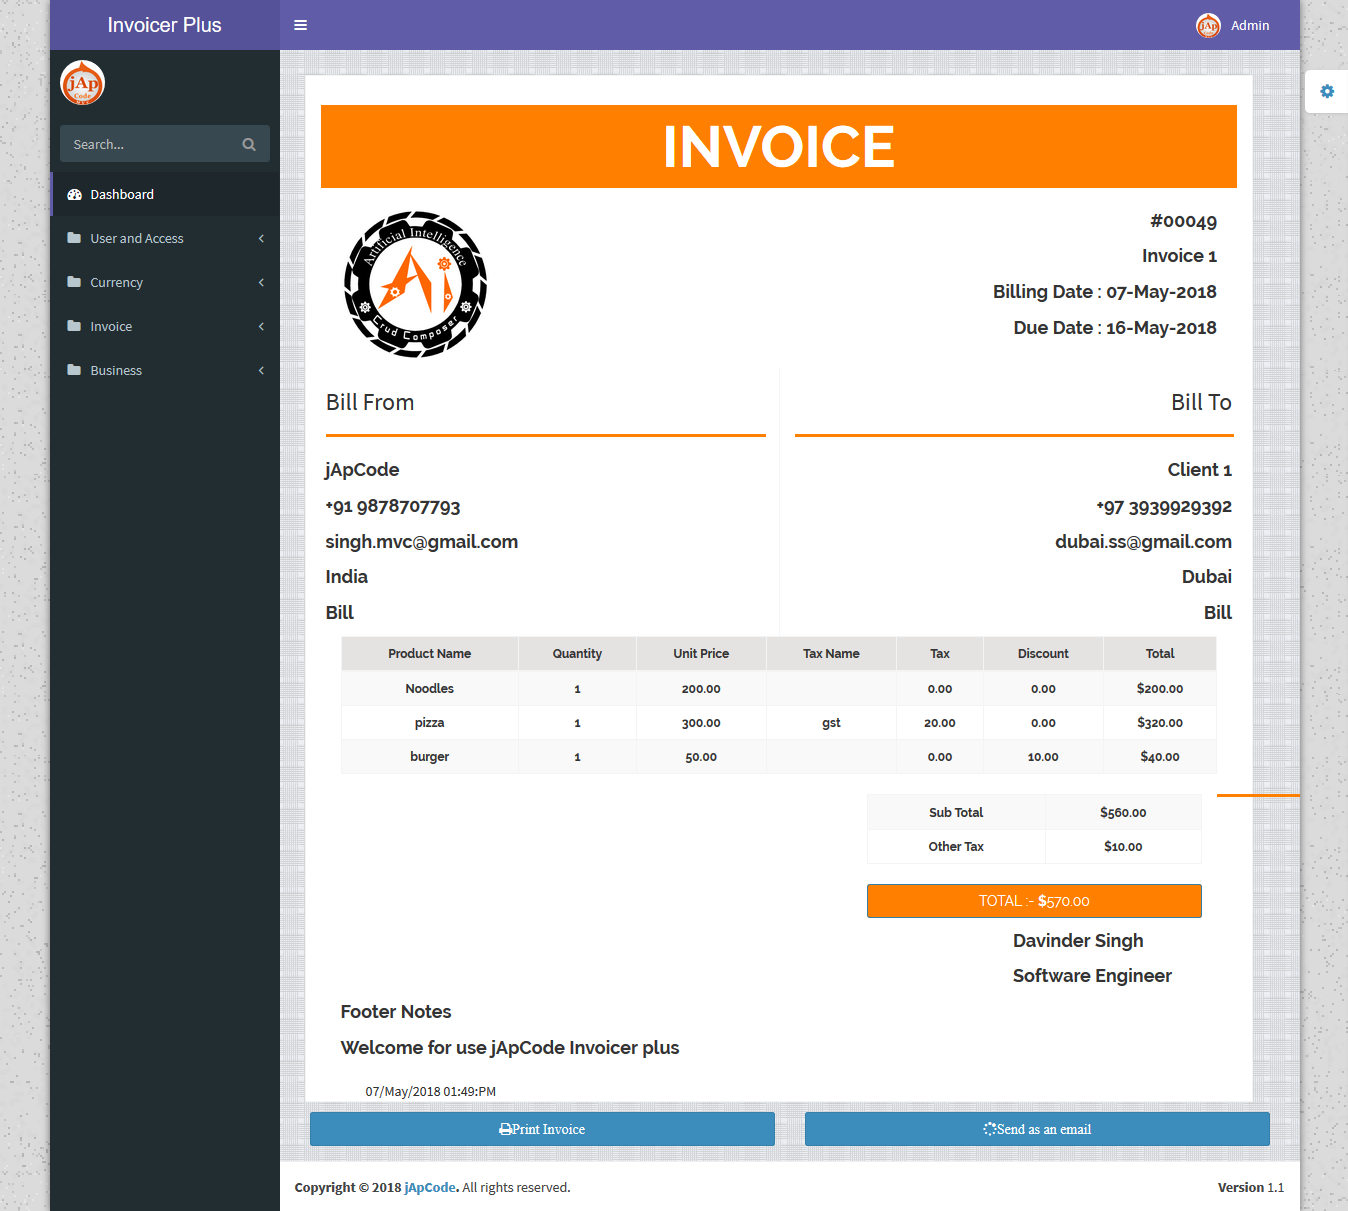Select the User and Access folder icon
This screenshot has width=1348, height=1211.
74,238
